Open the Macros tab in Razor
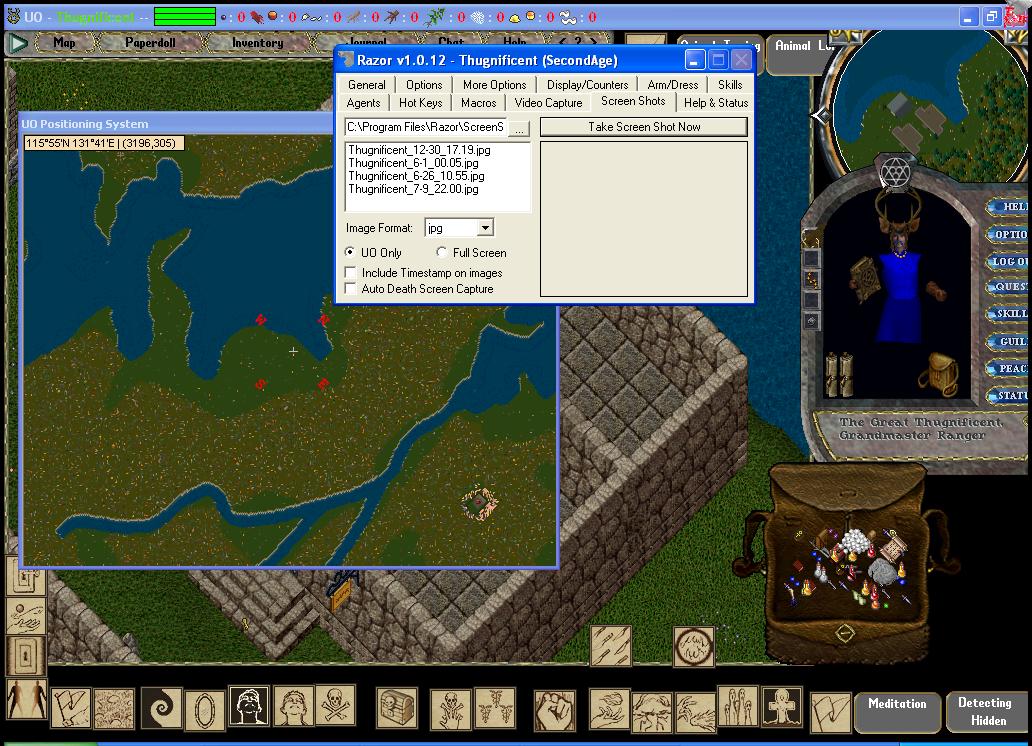This screenshot has width=1032, height=746. (x=478, y=103)
